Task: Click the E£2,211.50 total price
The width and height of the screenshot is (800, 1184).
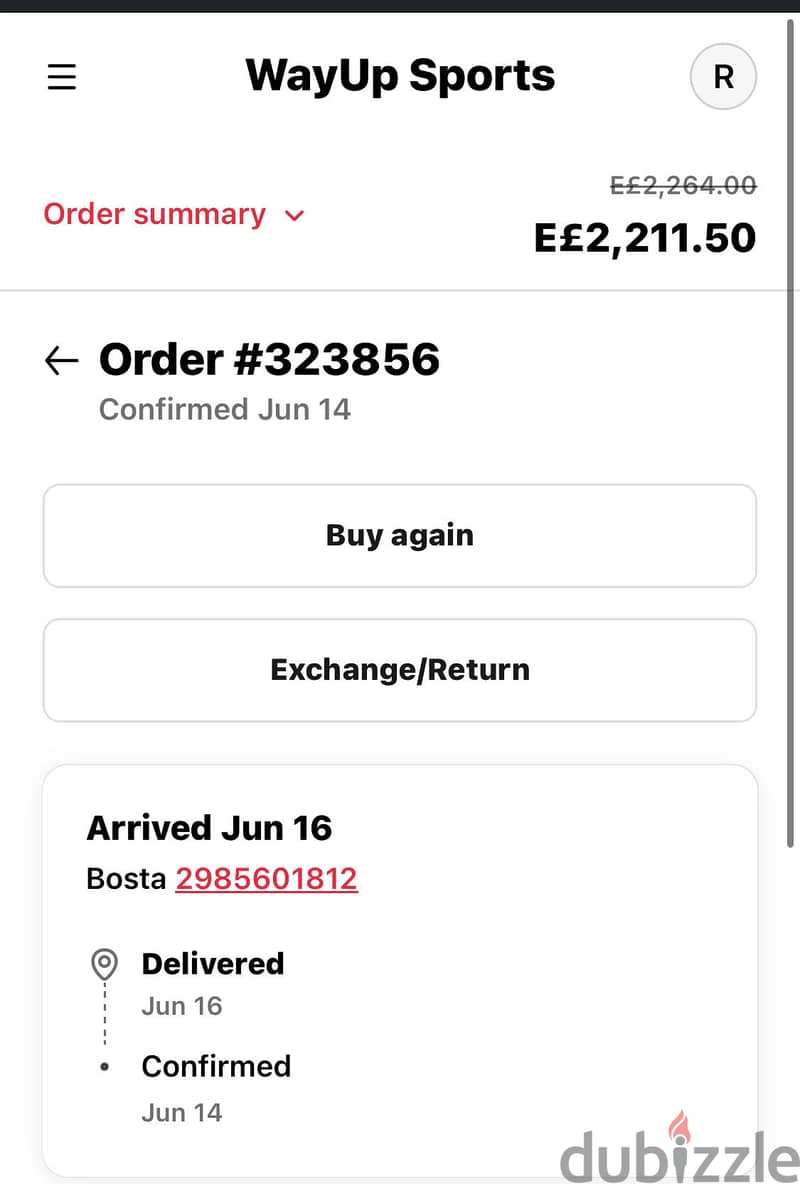Action: pyautogui.click(x=644, y=238)
